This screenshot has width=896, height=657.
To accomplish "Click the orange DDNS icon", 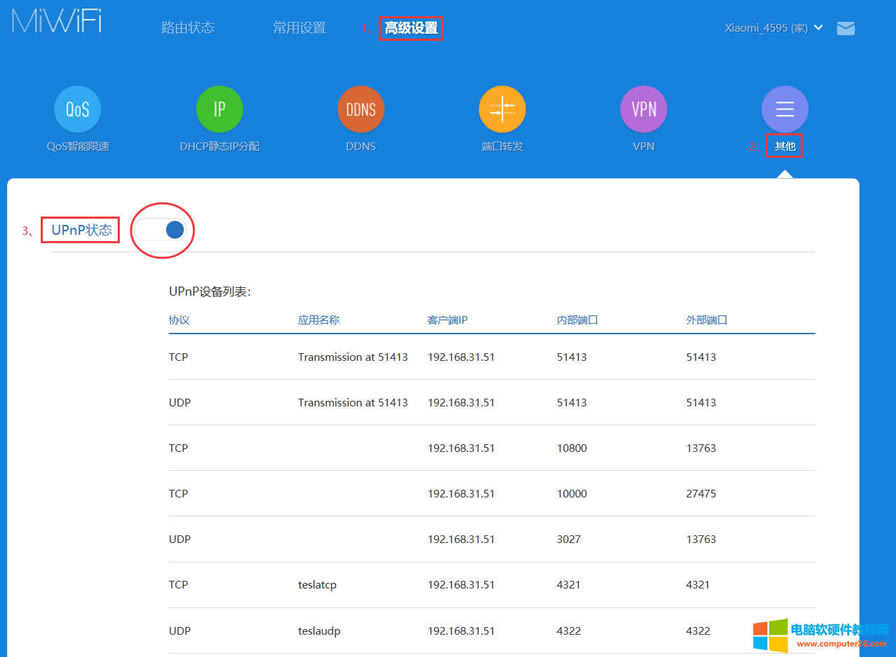I will (x=360, y=109).
